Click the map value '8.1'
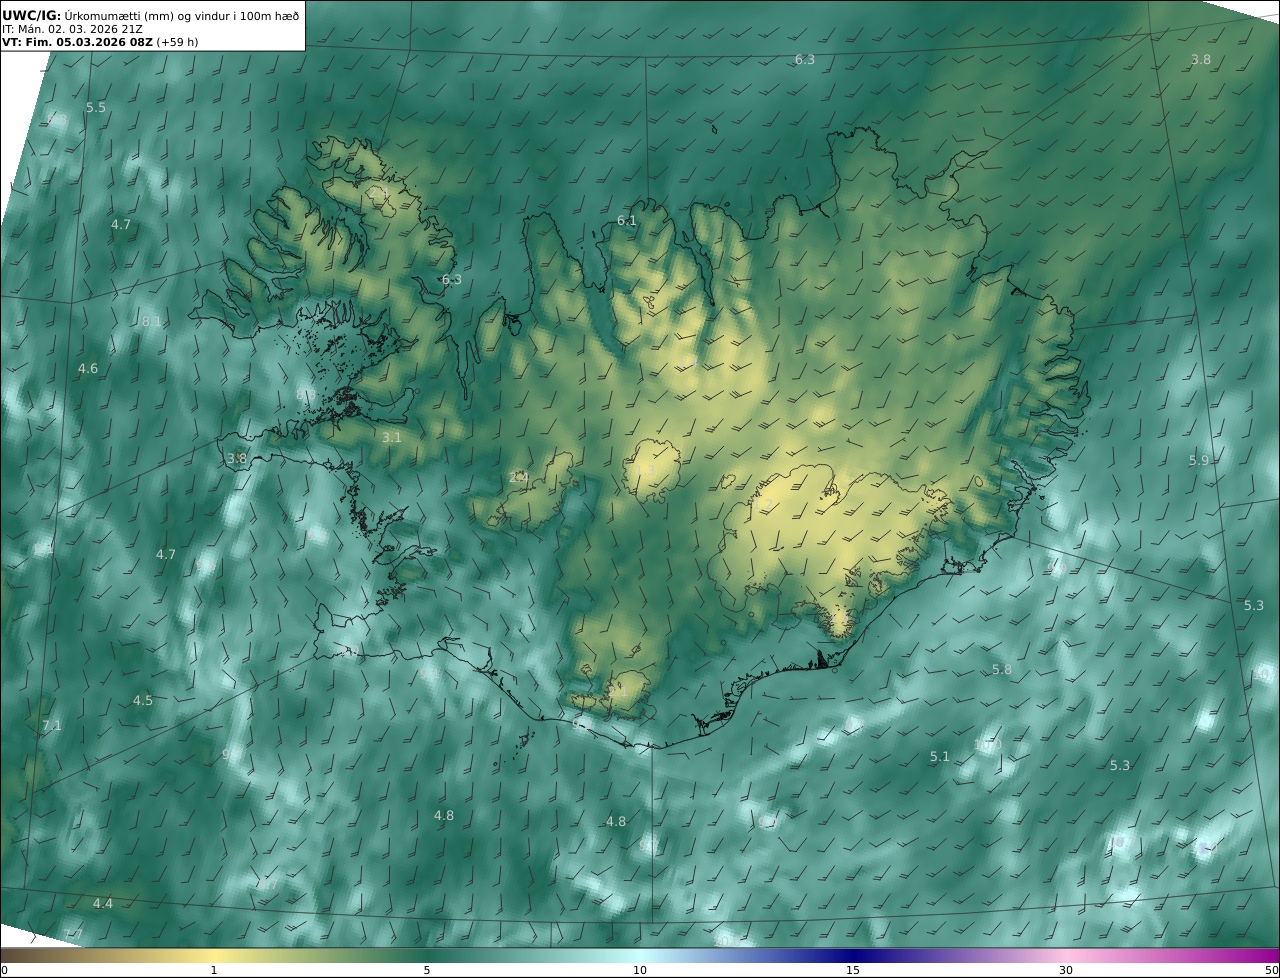 pos(151,321)
